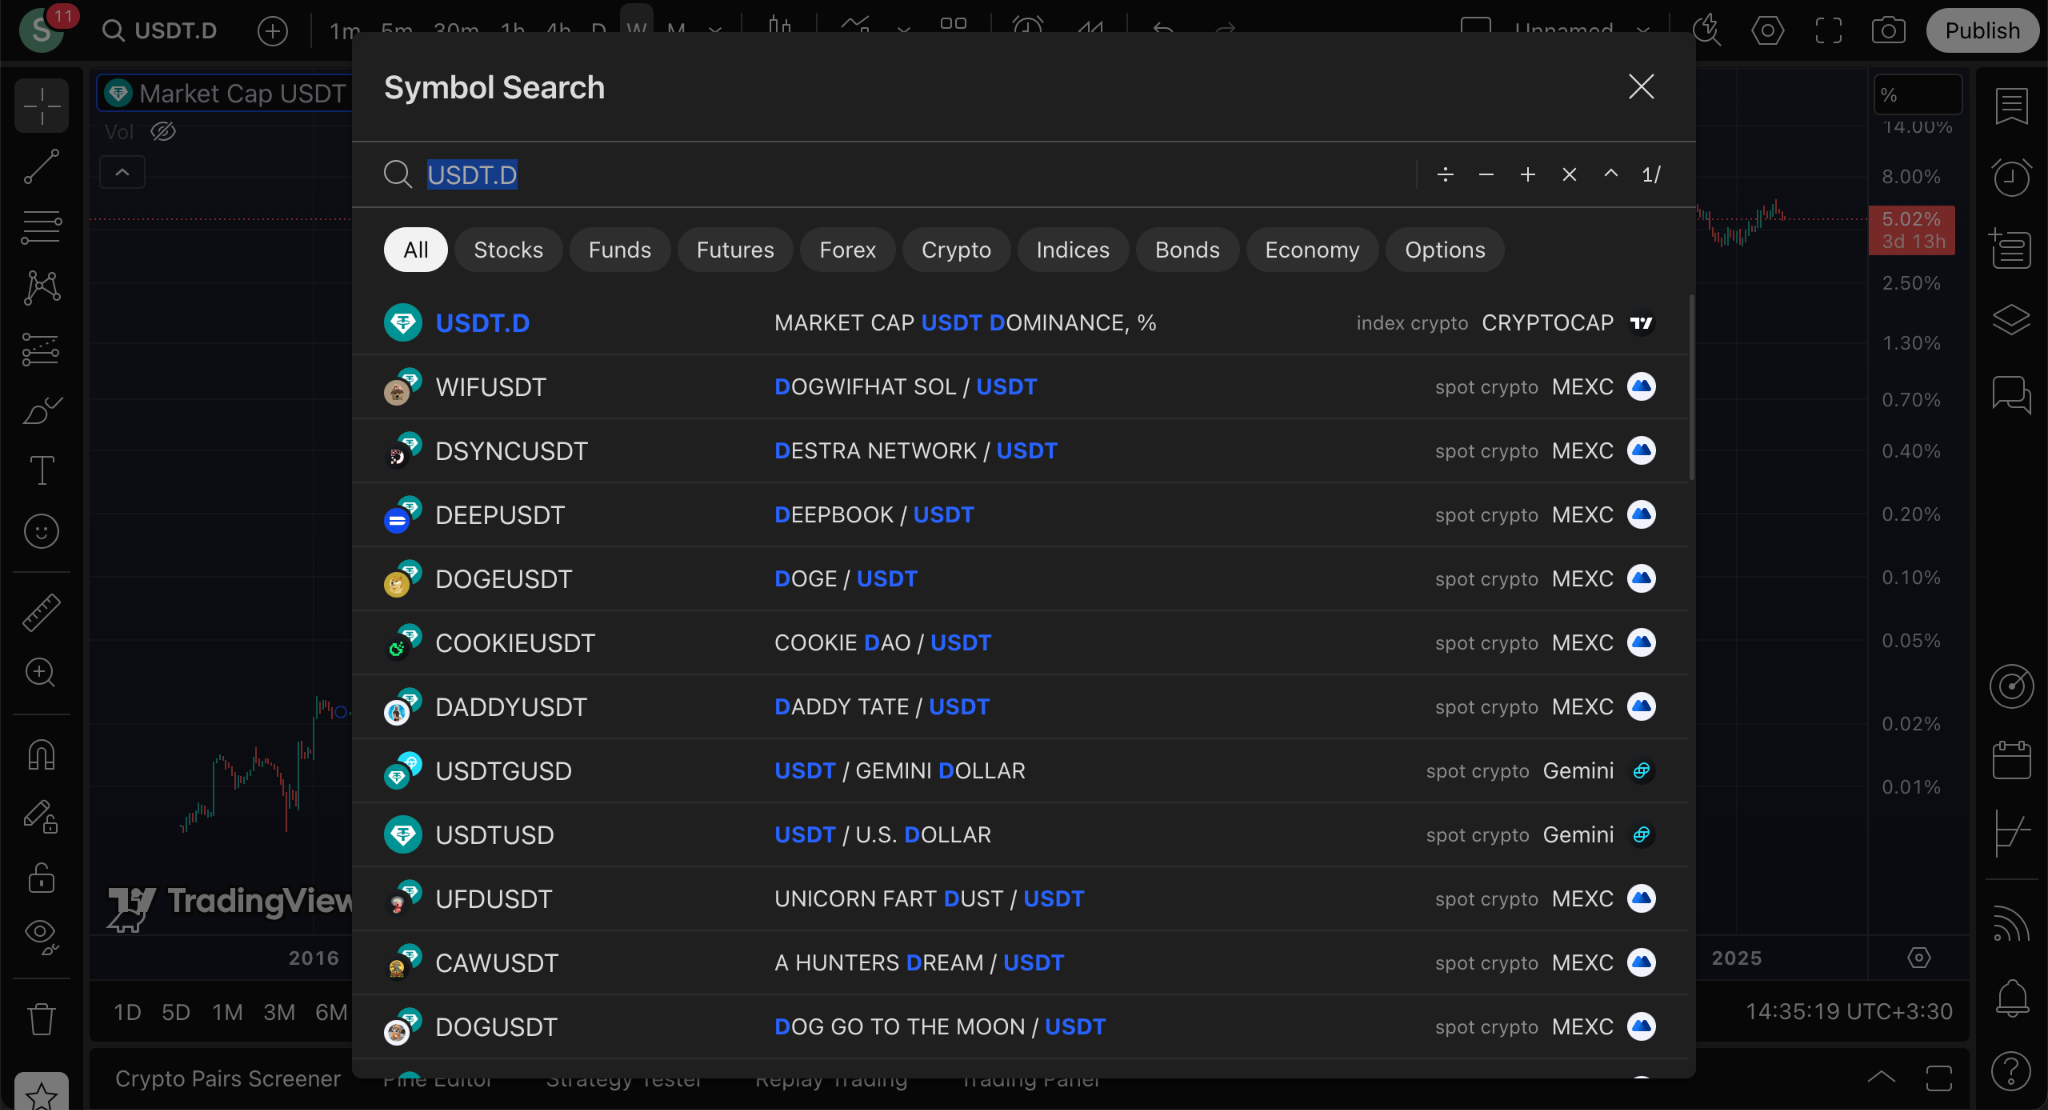Select the Options filter tab
Screen dimensions: 2048x1110
(x=1445, y=250)
